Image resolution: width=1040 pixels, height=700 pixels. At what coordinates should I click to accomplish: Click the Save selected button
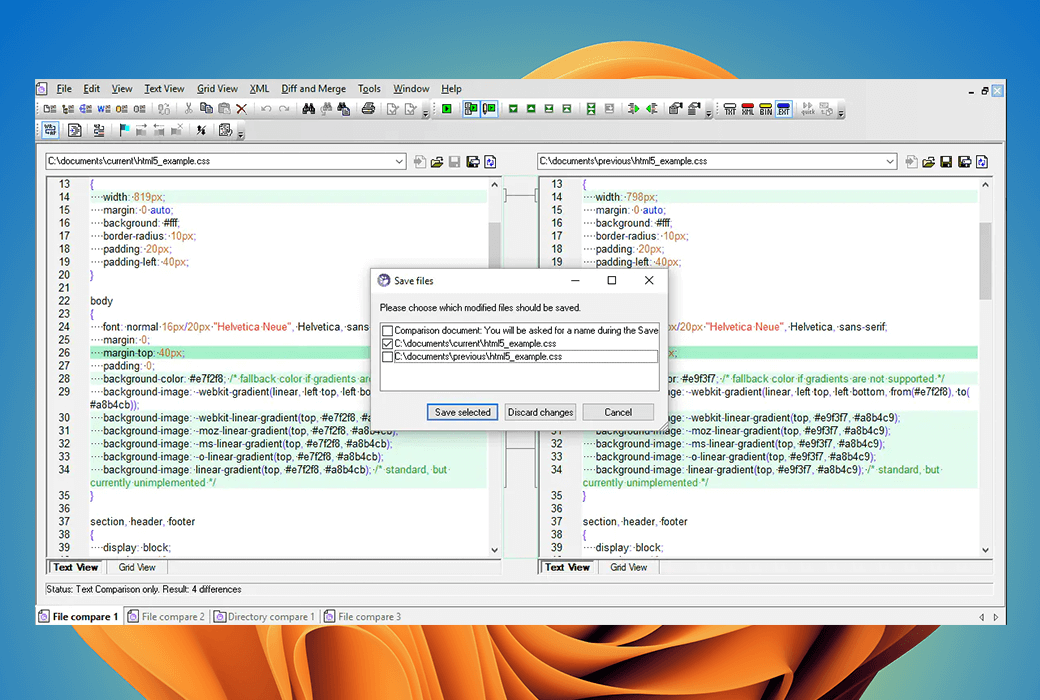pos(462,412)
